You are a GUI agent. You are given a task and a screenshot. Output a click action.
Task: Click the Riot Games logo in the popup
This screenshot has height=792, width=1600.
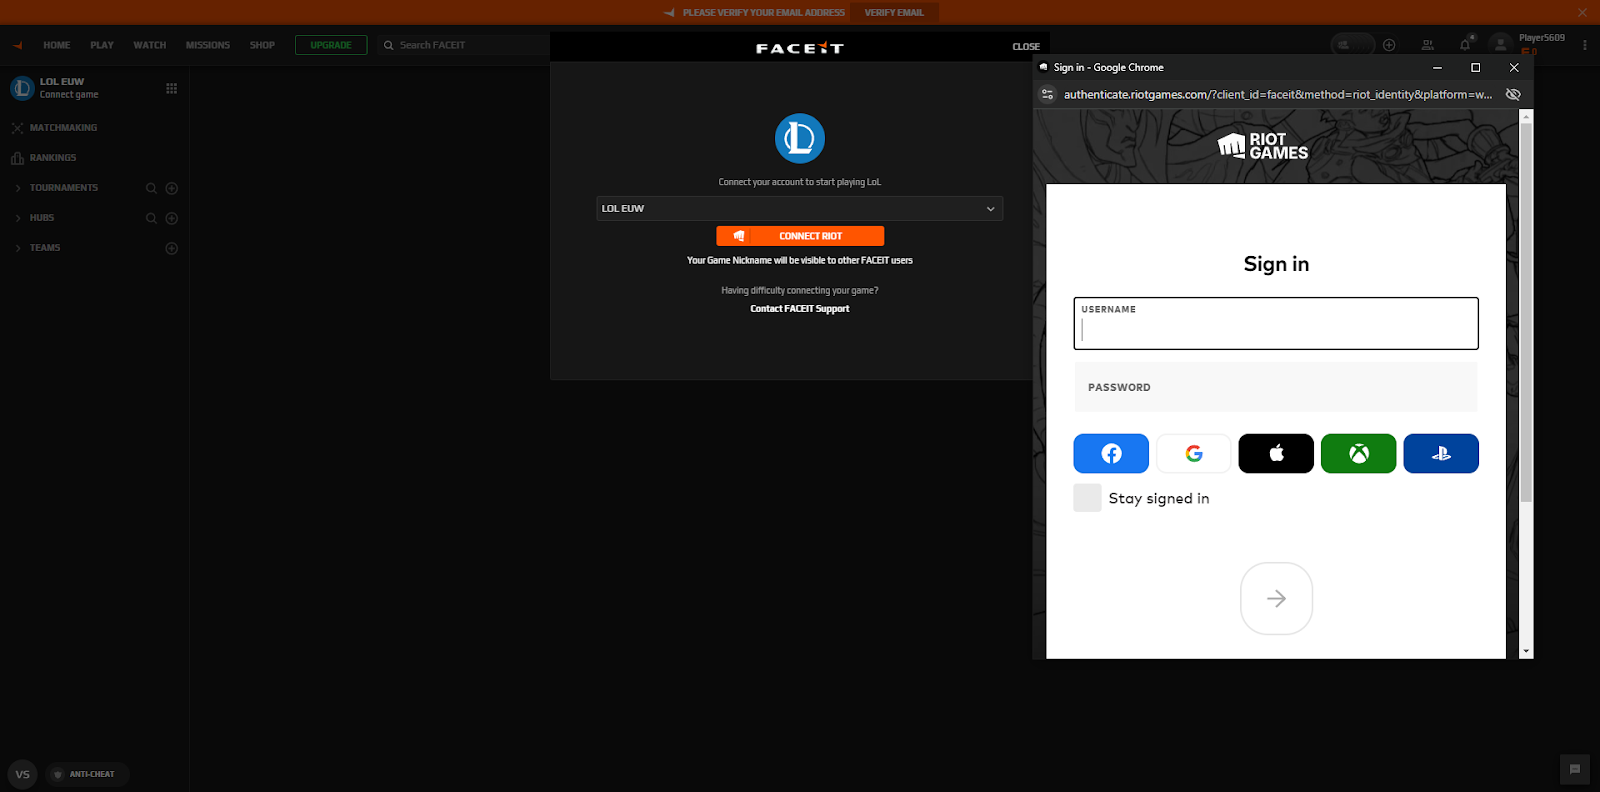point(1263,146)
